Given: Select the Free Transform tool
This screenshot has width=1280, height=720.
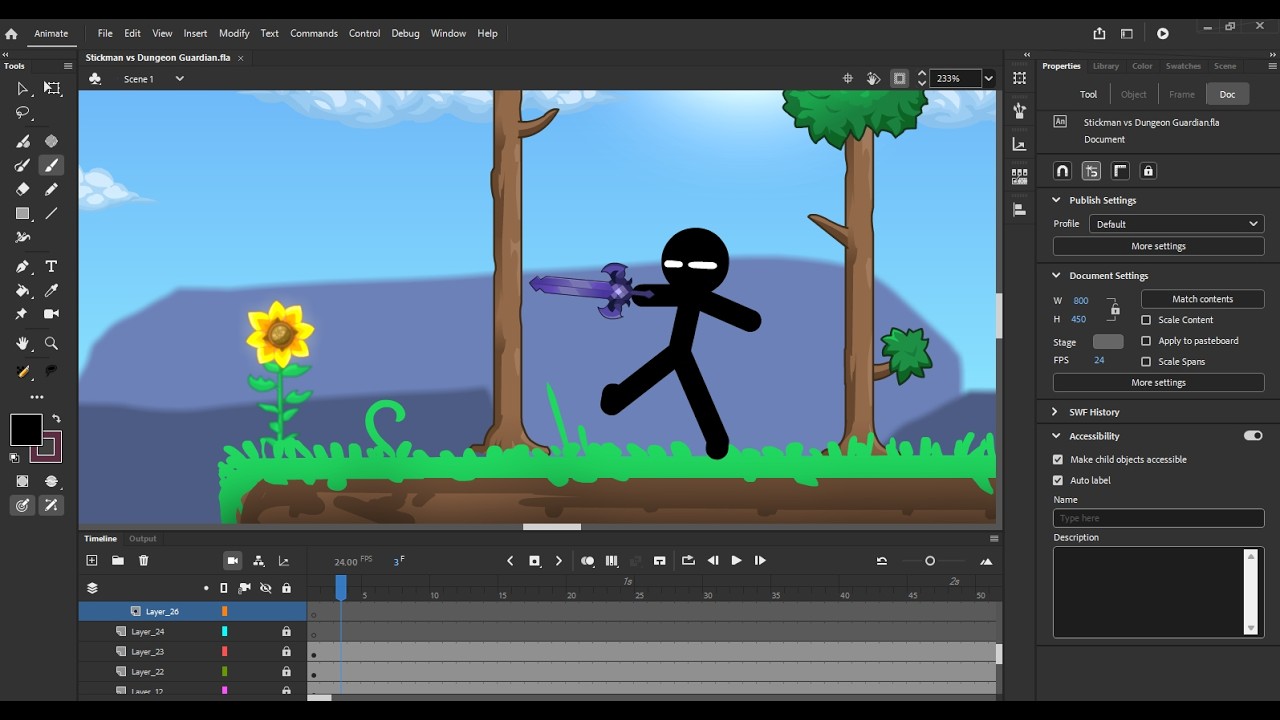Looking at the screenshot, I should (x=52, y=89).
